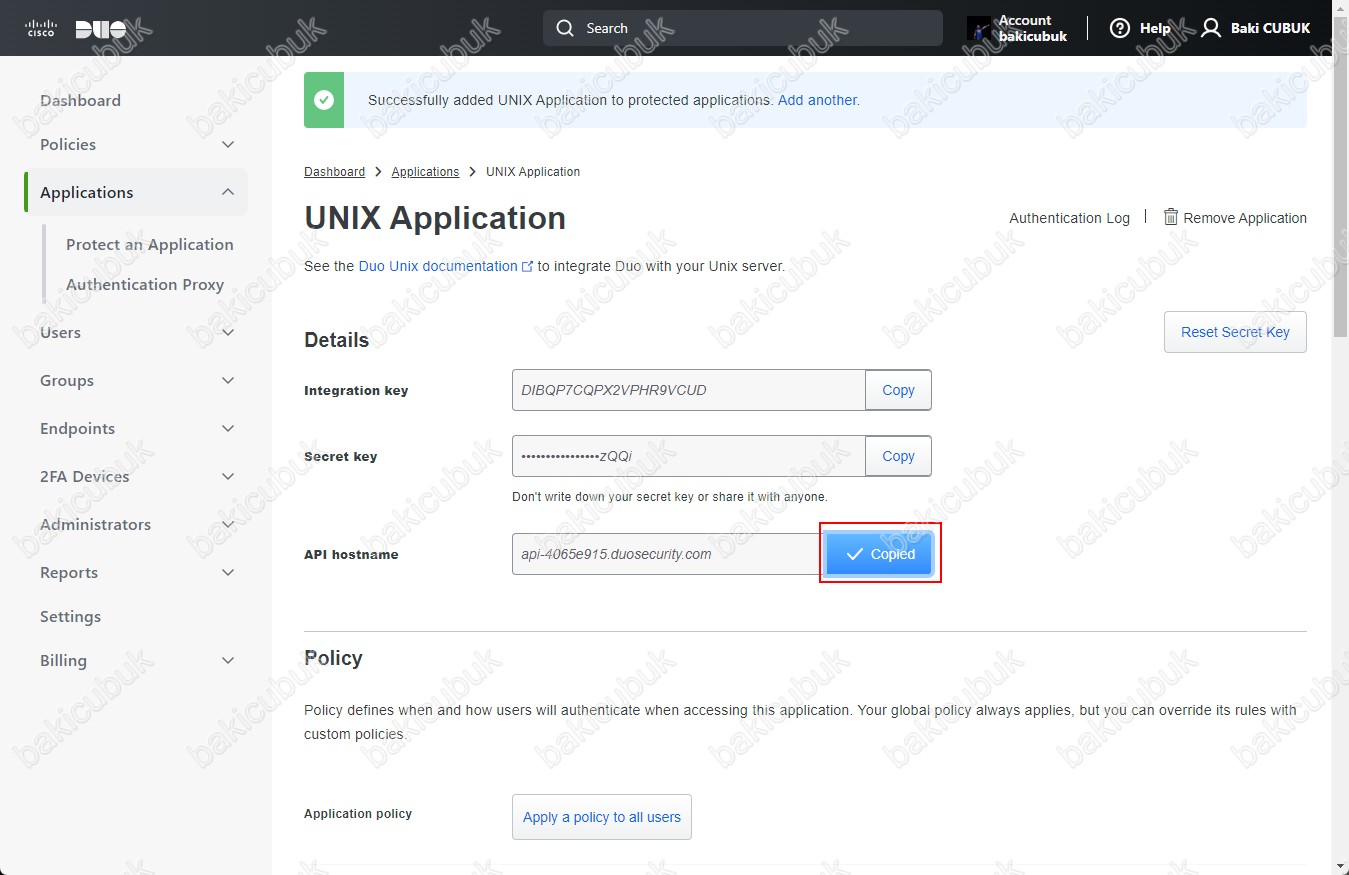The height and width of the screenshot is (875, 1349).
Task: Expand the Reports menu chevron
Action: (x=228, y=572)
